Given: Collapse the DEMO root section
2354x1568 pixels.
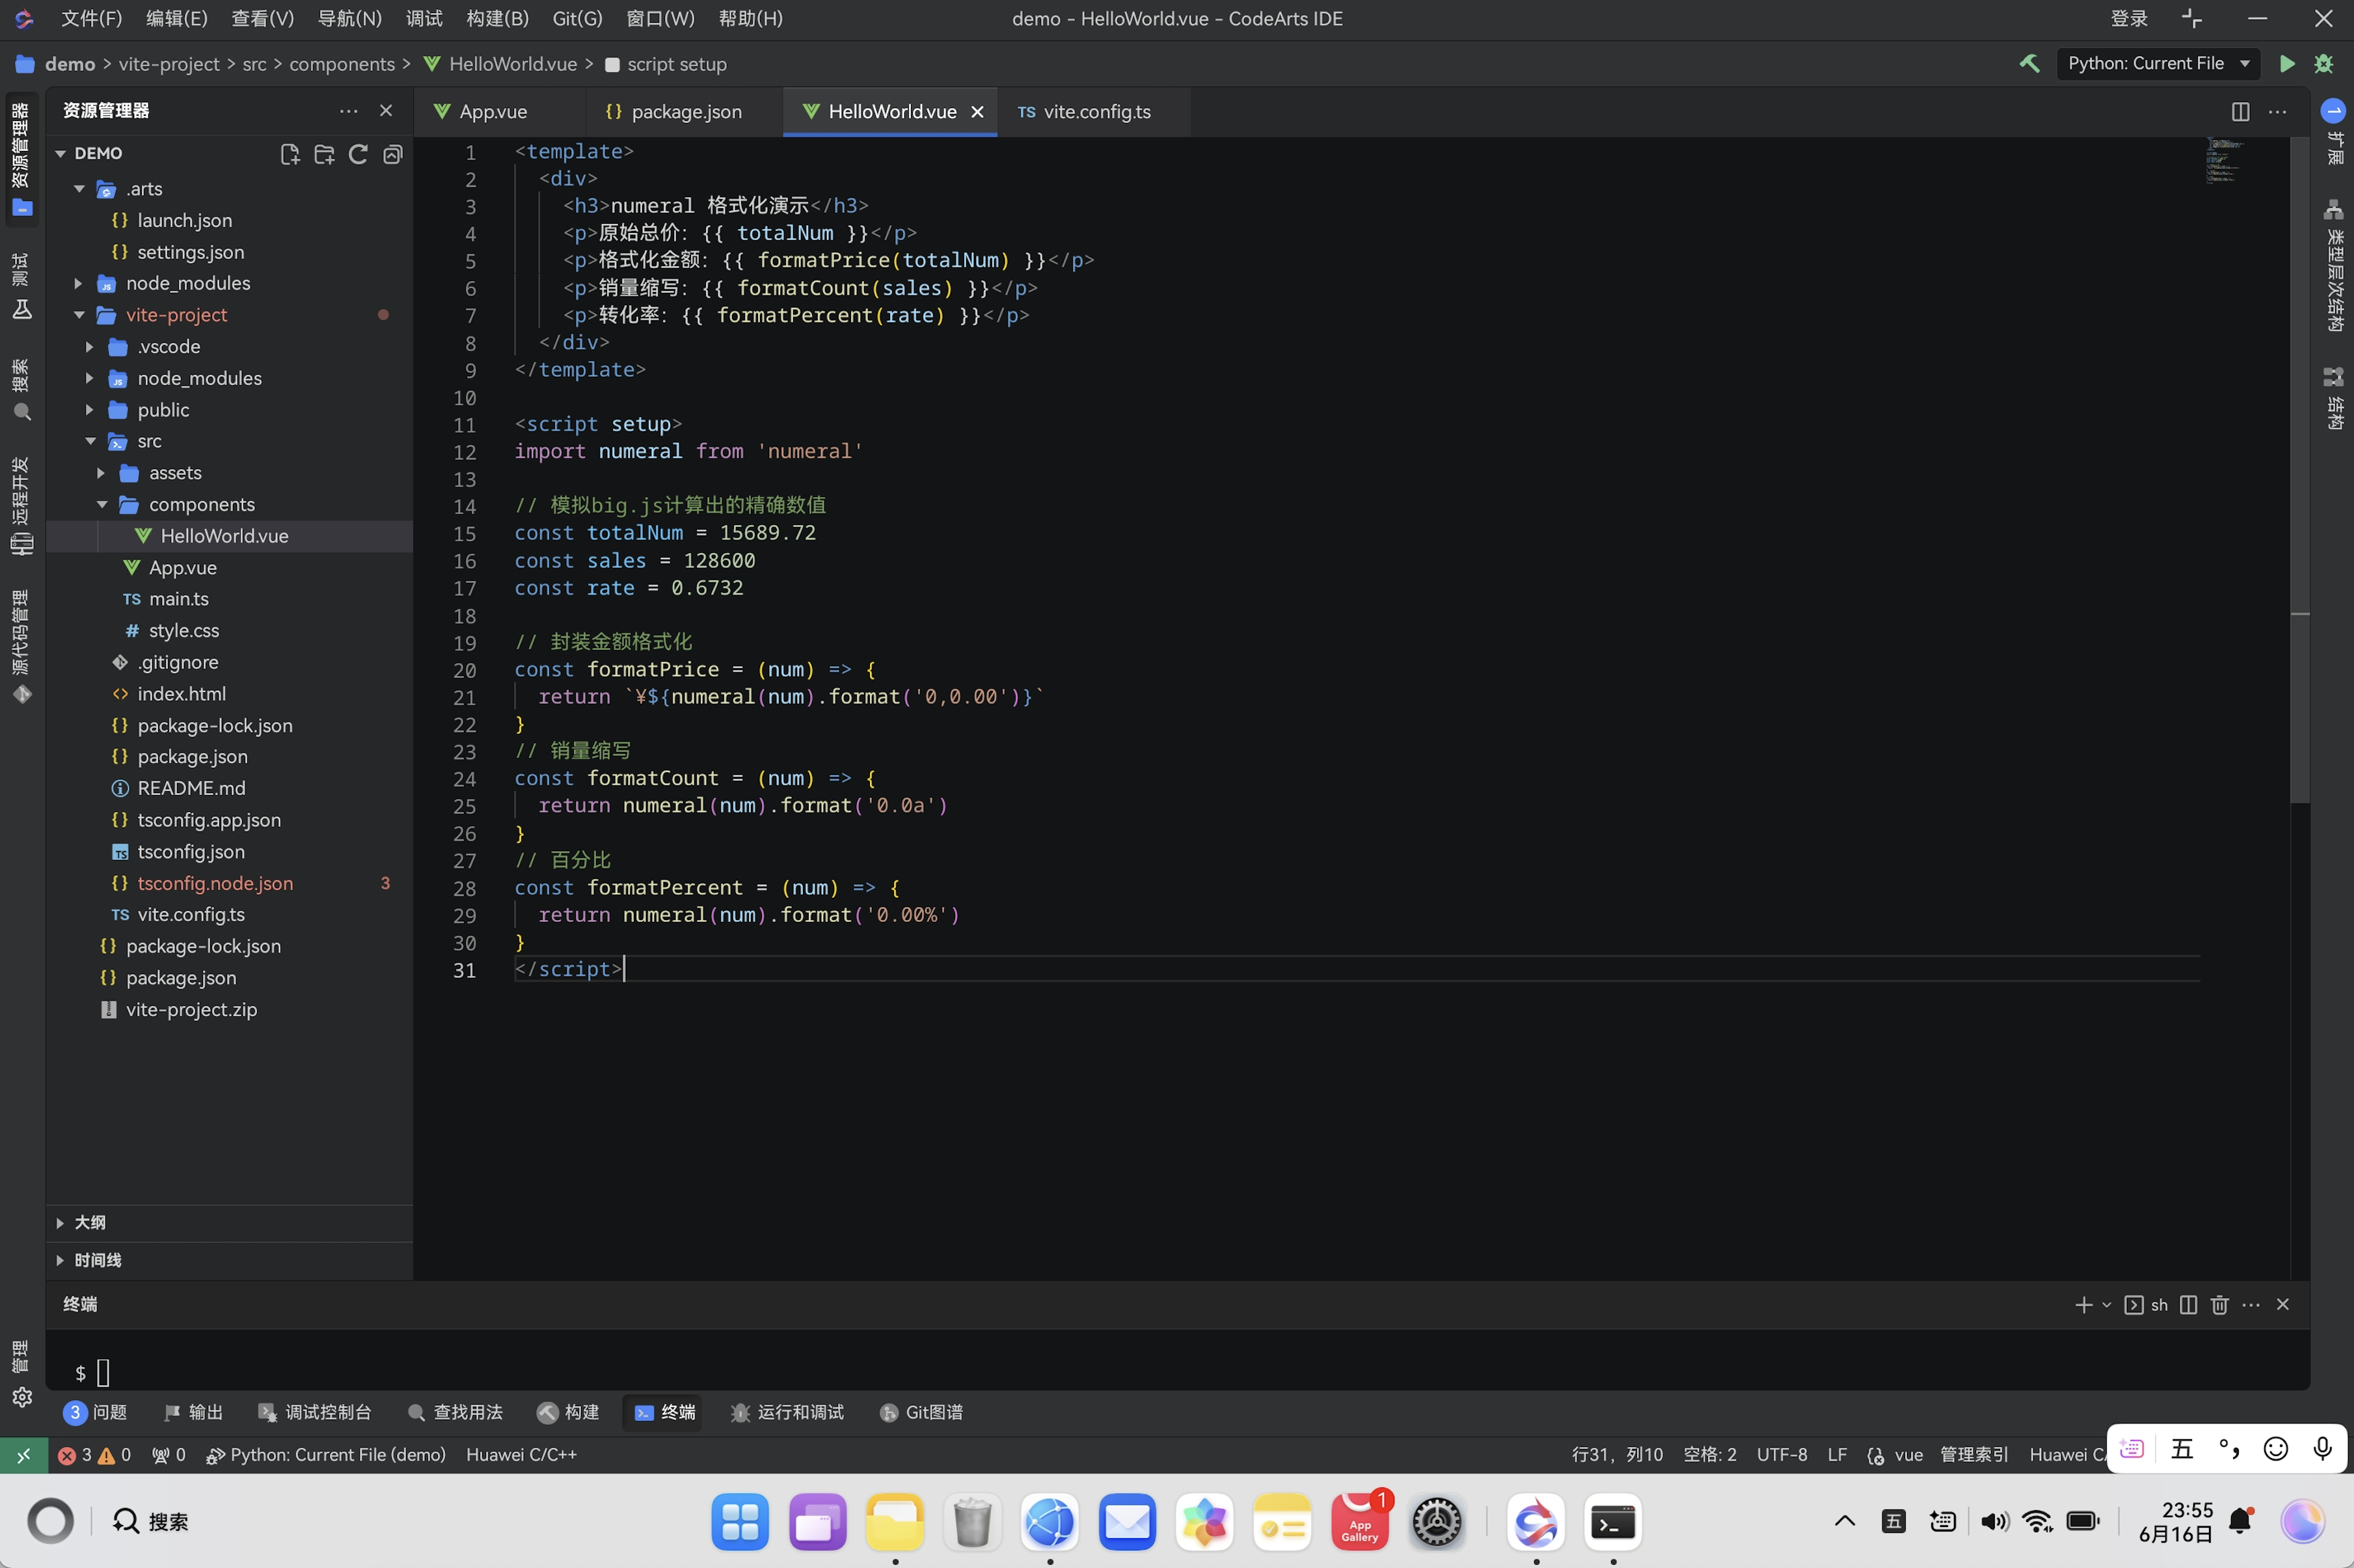Looking at the screenshot, I should [x=61, y=154].
